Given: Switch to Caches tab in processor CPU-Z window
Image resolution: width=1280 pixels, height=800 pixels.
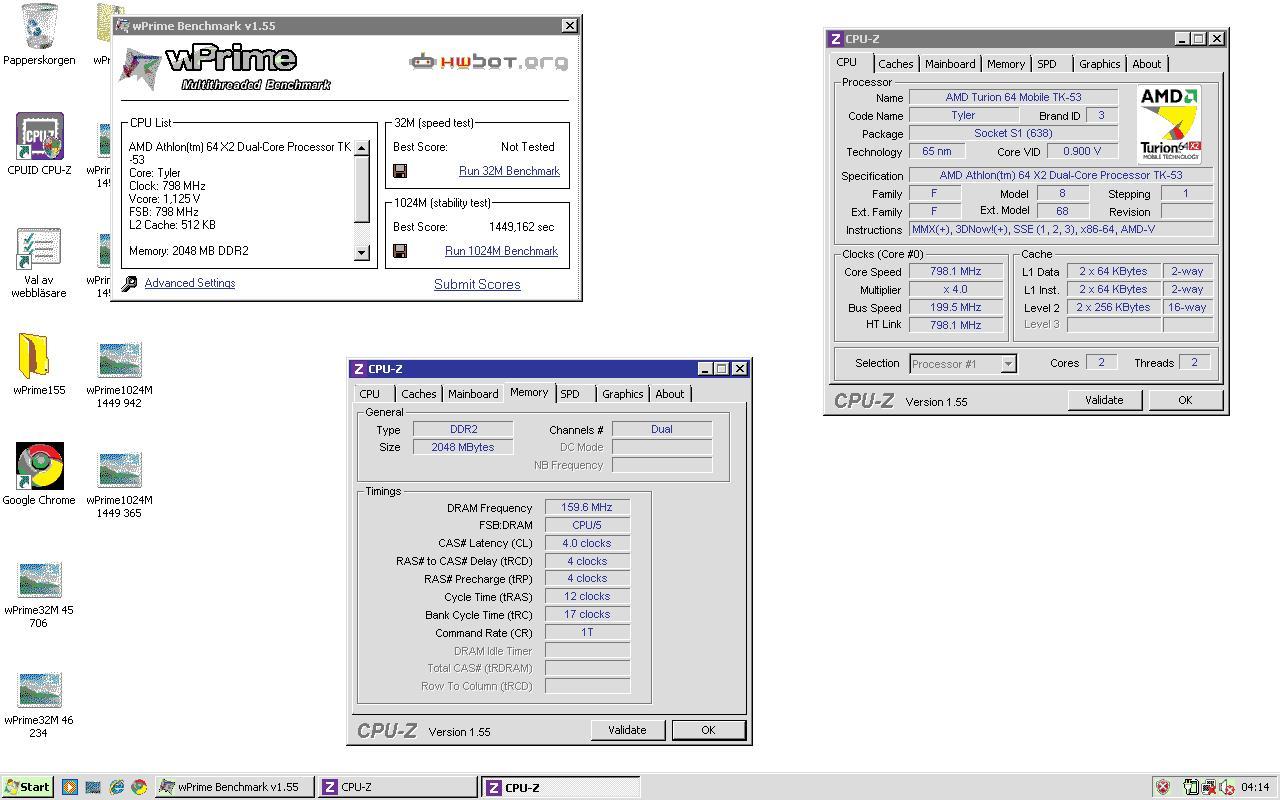Looking at the screenshot, I should 896,64.
